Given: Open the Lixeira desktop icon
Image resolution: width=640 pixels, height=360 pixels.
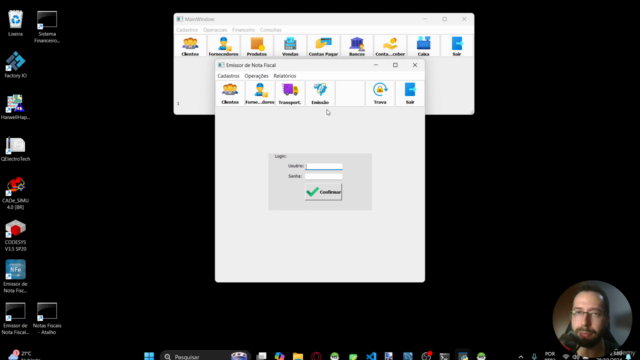Looking at the screenshot, I should pos(16,23).
